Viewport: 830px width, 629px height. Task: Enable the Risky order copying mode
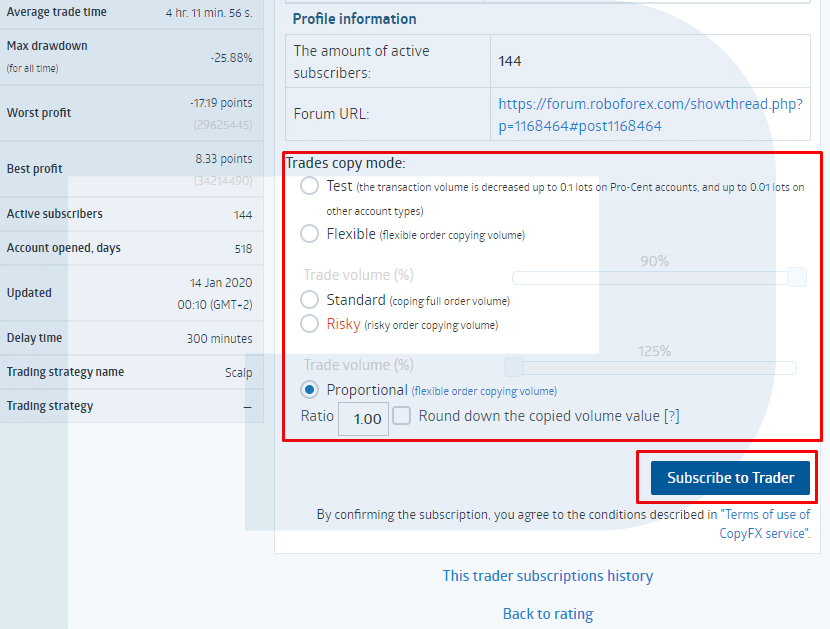[309, 323]
